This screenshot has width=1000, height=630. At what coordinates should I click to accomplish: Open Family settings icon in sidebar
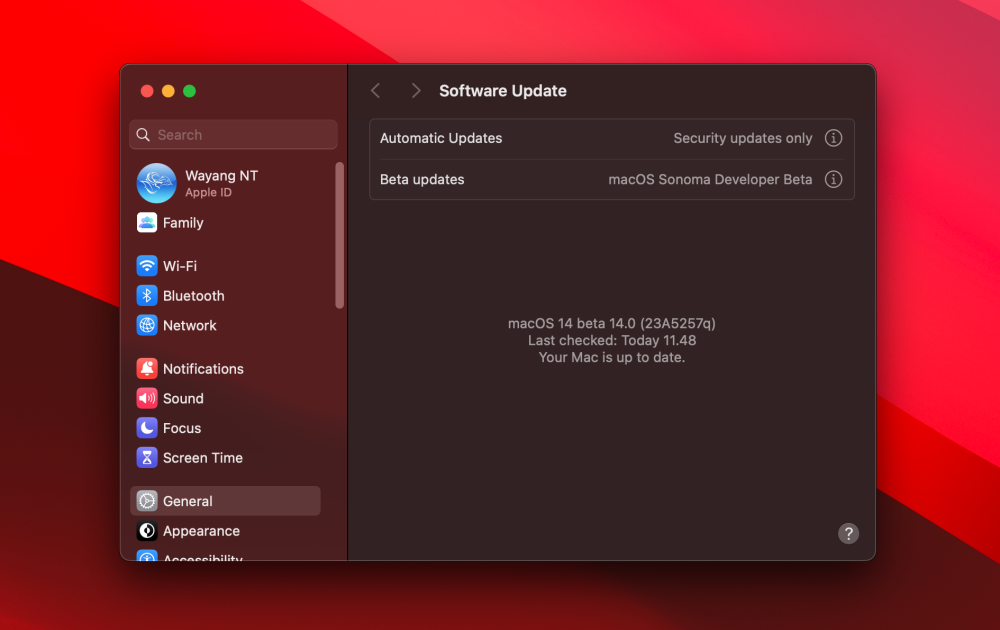pos(147,223)
